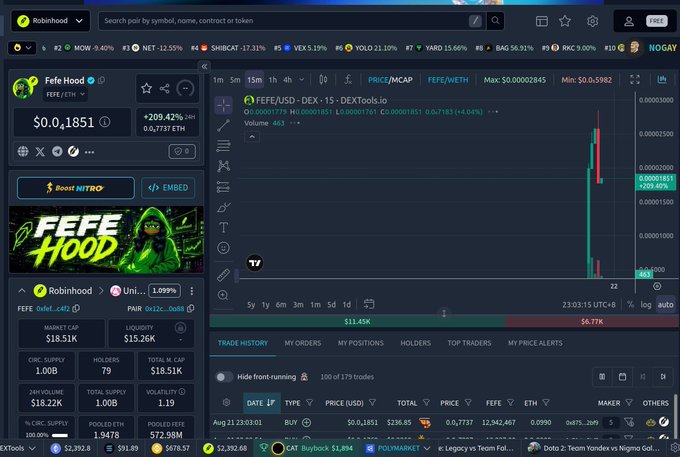The height and width of the screenshot is (457, 680).
Task: Select the text annotation tool
Action: pos(223,227)
